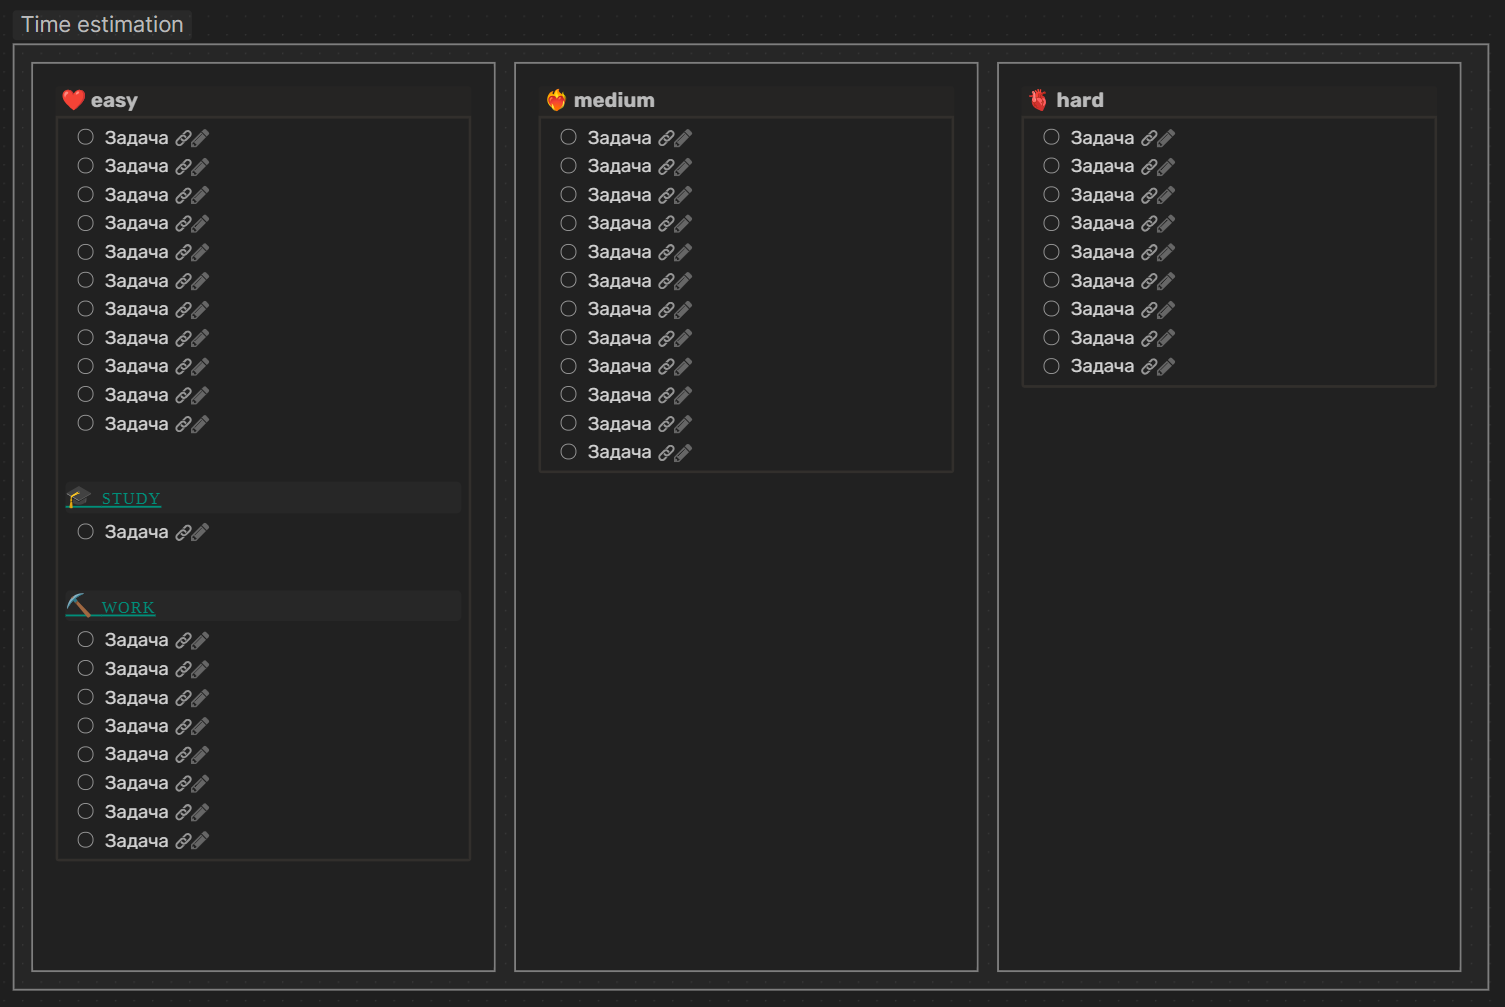
Task: Click pencil icon of first WORK task
Action: click(x=200, y=641)
